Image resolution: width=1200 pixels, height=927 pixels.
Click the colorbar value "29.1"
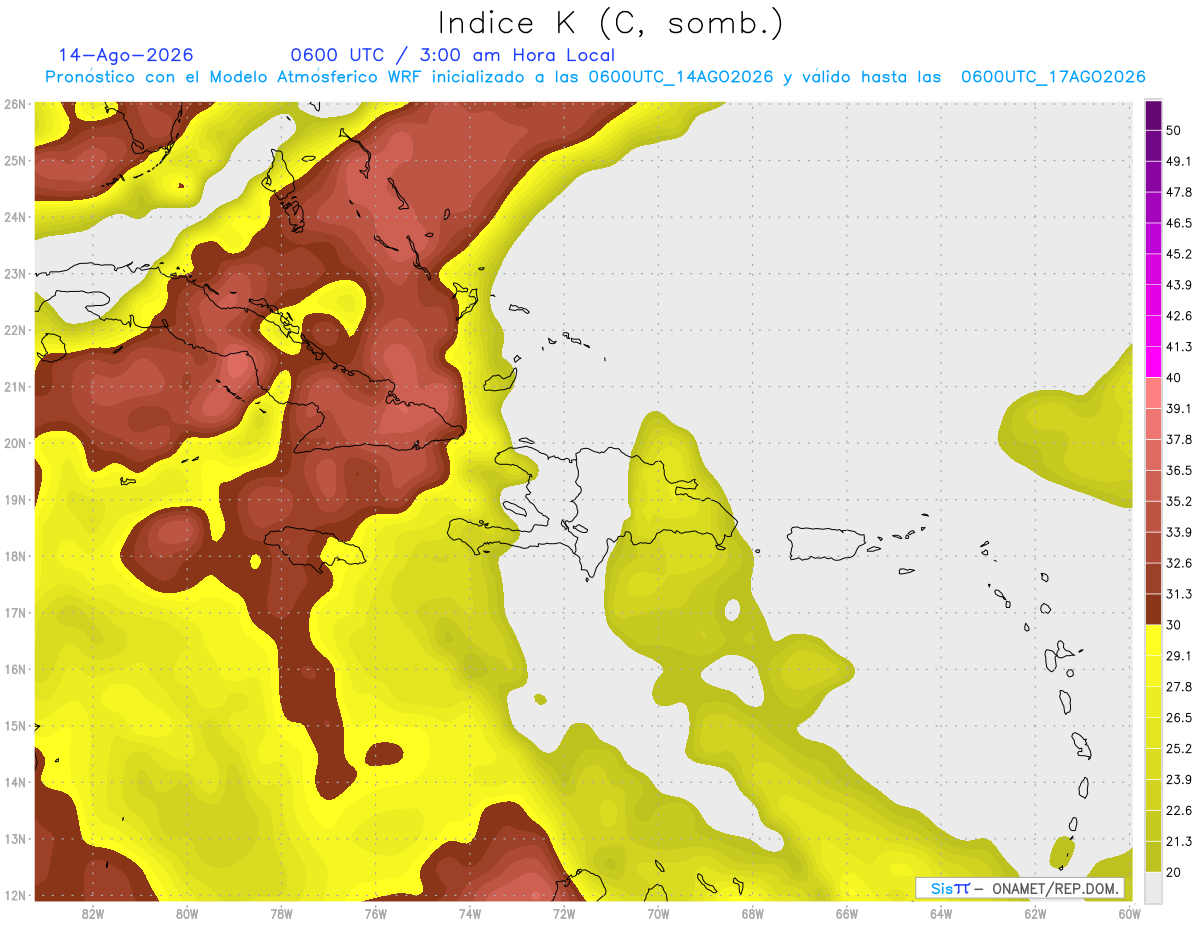tap(1179, 656)
